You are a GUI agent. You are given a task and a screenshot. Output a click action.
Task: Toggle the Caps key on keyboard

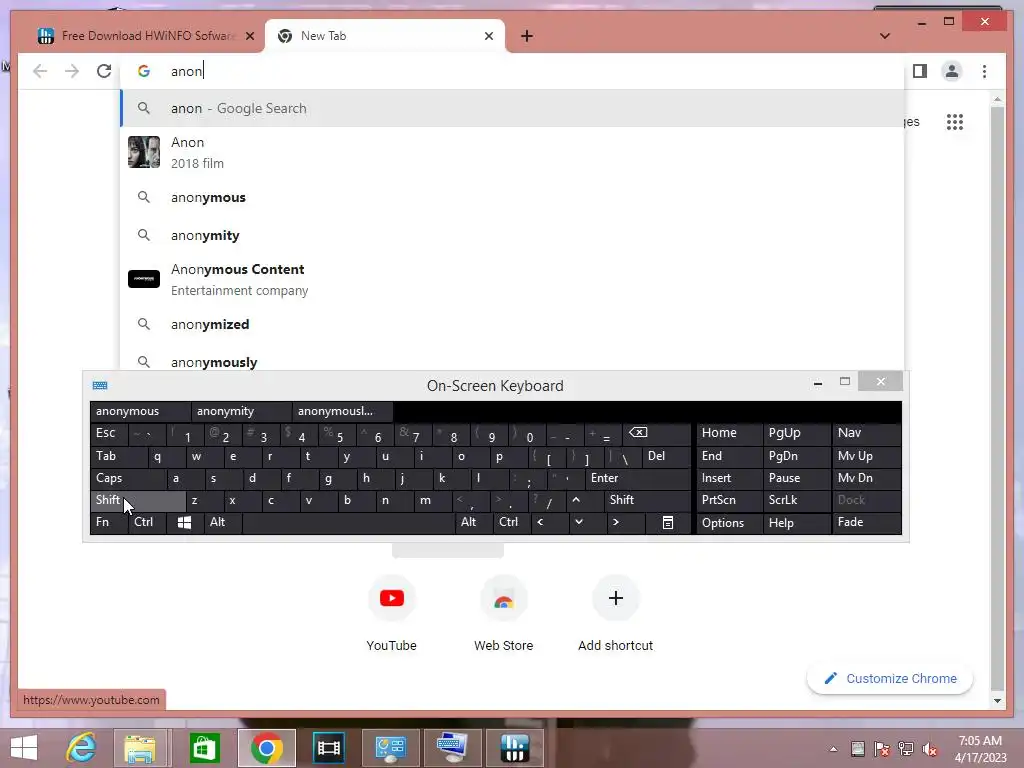pyautogui.click(x=127, y=478)
